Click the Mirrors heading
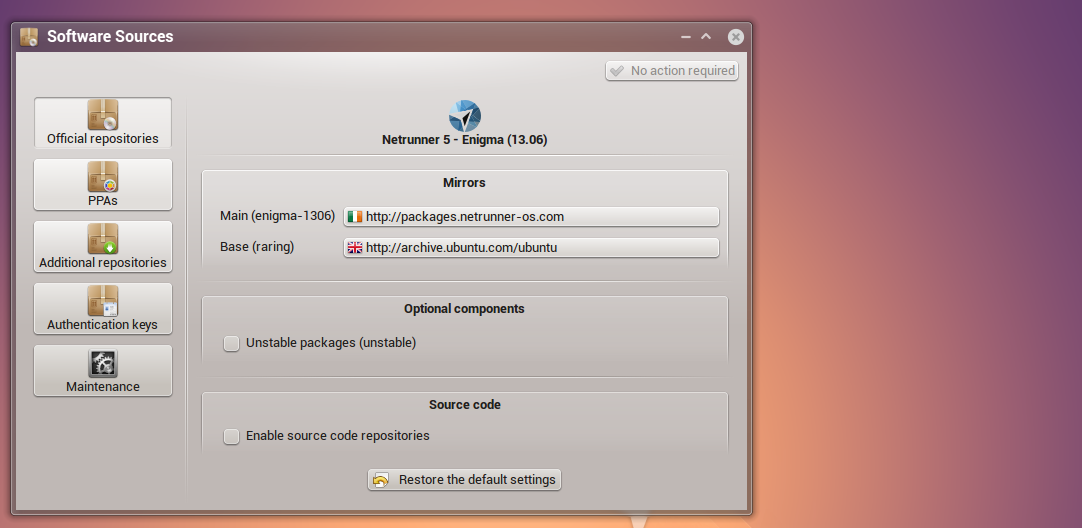 pos(464,183)
